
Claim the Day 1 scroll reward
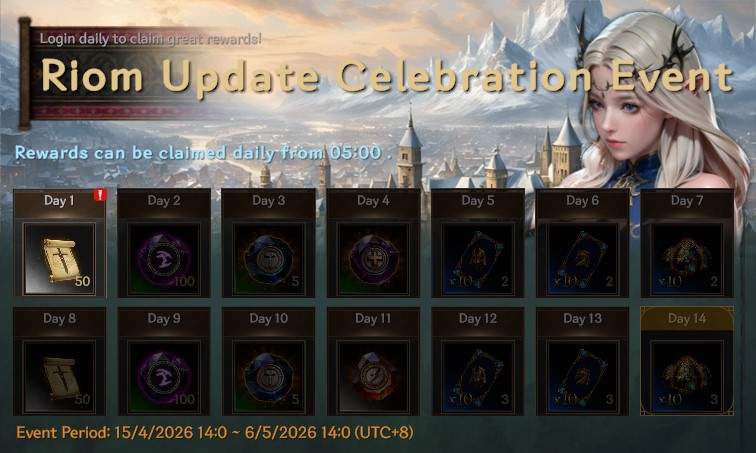click(59, 259)
